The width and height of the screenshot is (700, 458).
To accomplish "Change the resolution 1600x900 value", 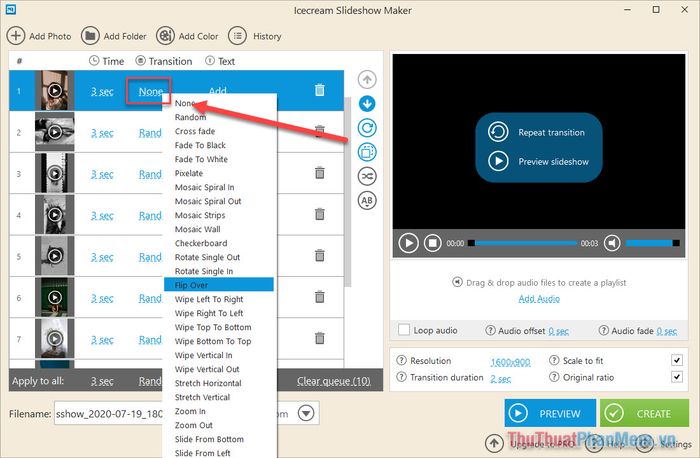I will [510, 362].
